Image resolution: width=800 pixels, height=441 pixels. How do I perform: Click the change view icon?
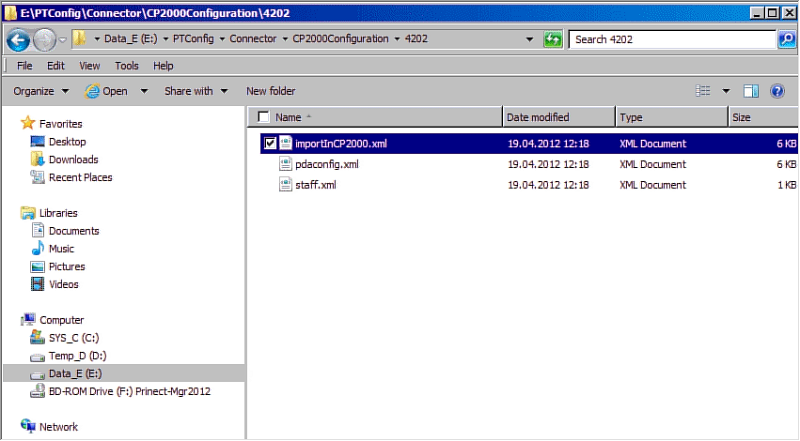(703, 91)
